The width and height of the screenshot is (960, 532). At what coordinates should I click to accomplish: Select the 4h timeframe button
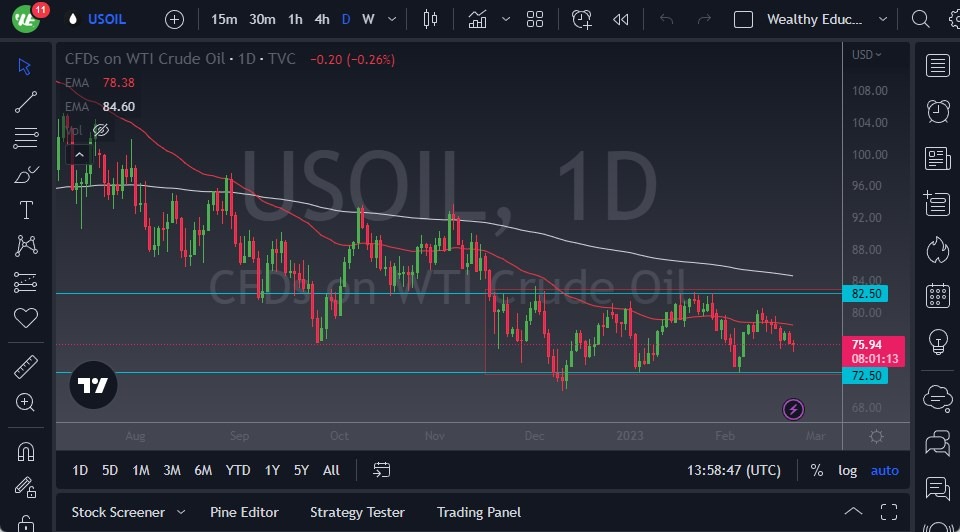(321, 19)
